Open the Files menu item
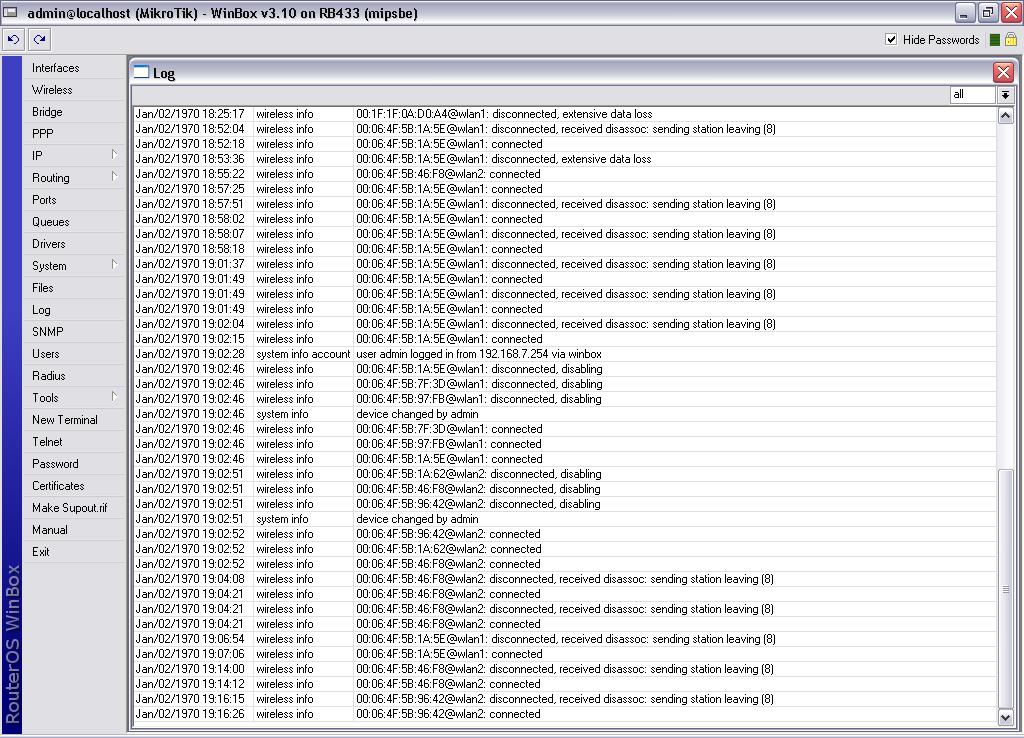 (x=74, y=288)
